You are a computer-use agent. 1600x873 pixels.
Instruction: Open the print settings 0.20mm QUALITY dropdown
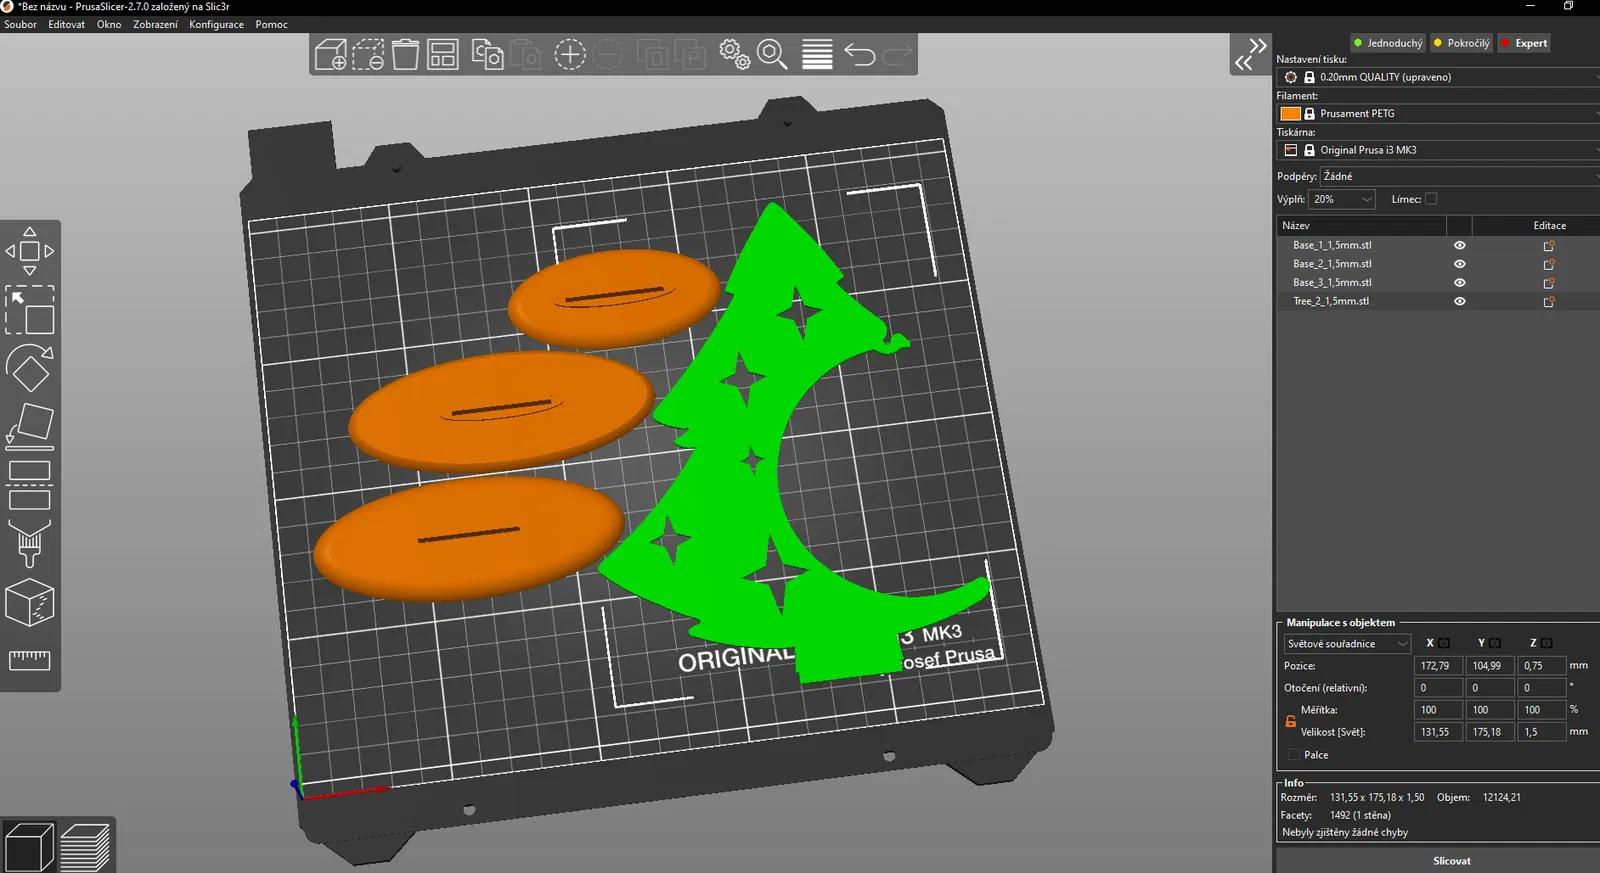[x=1438, y=77]
